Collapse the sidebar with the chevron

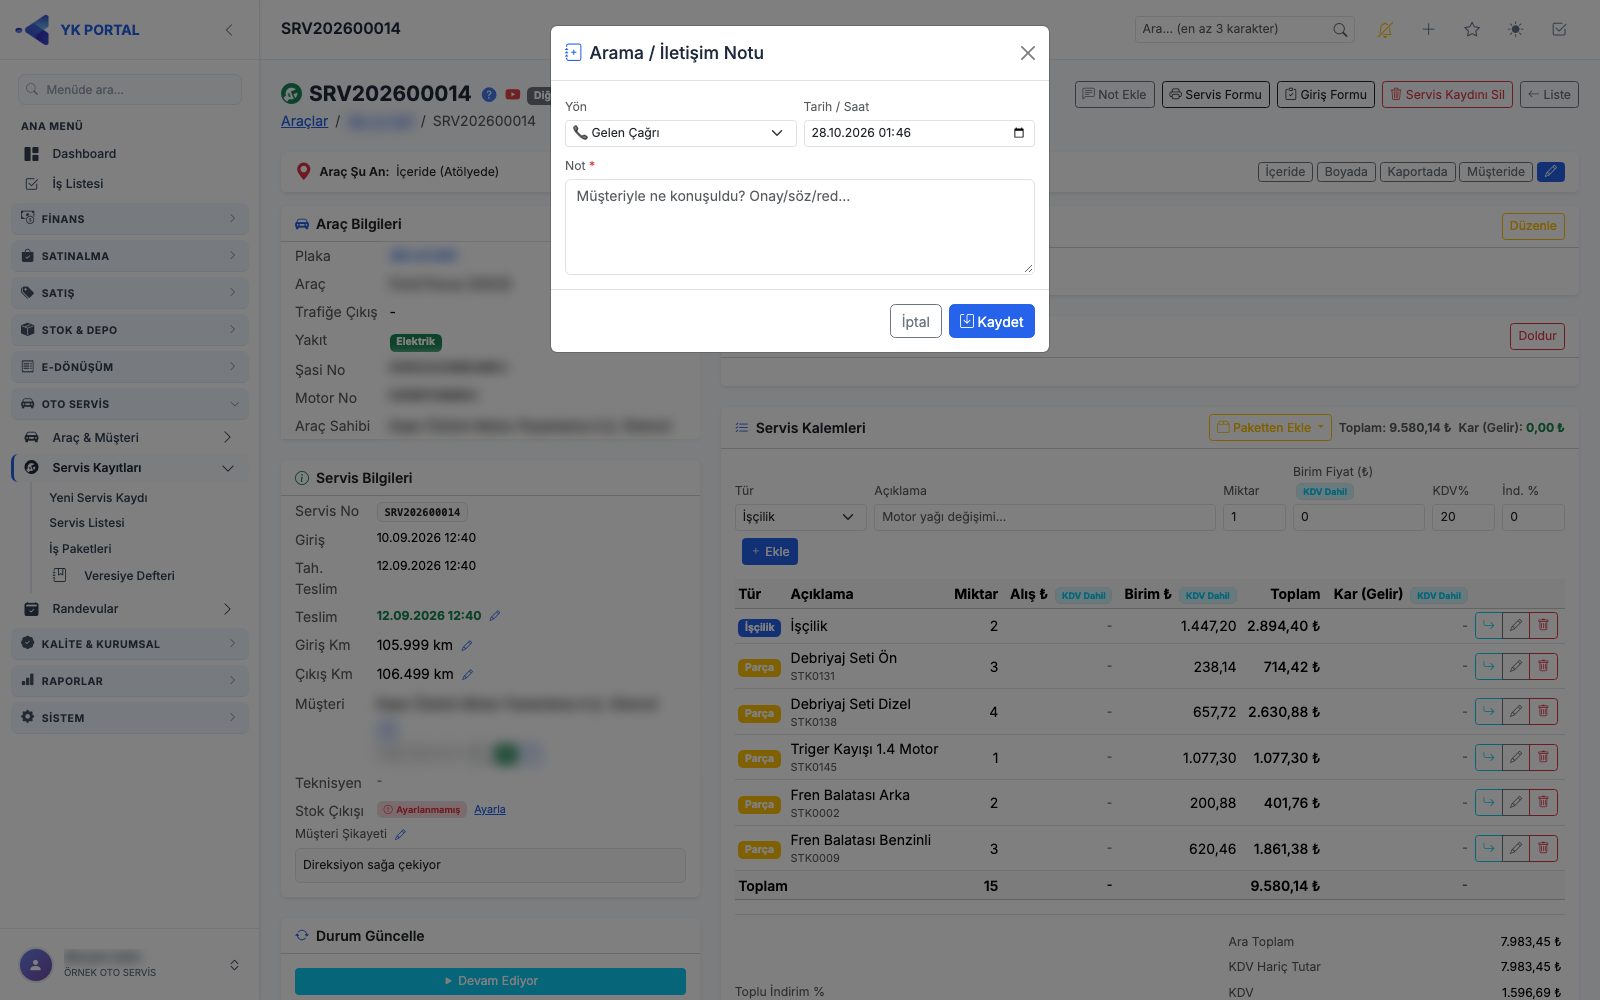pos(229,30)
